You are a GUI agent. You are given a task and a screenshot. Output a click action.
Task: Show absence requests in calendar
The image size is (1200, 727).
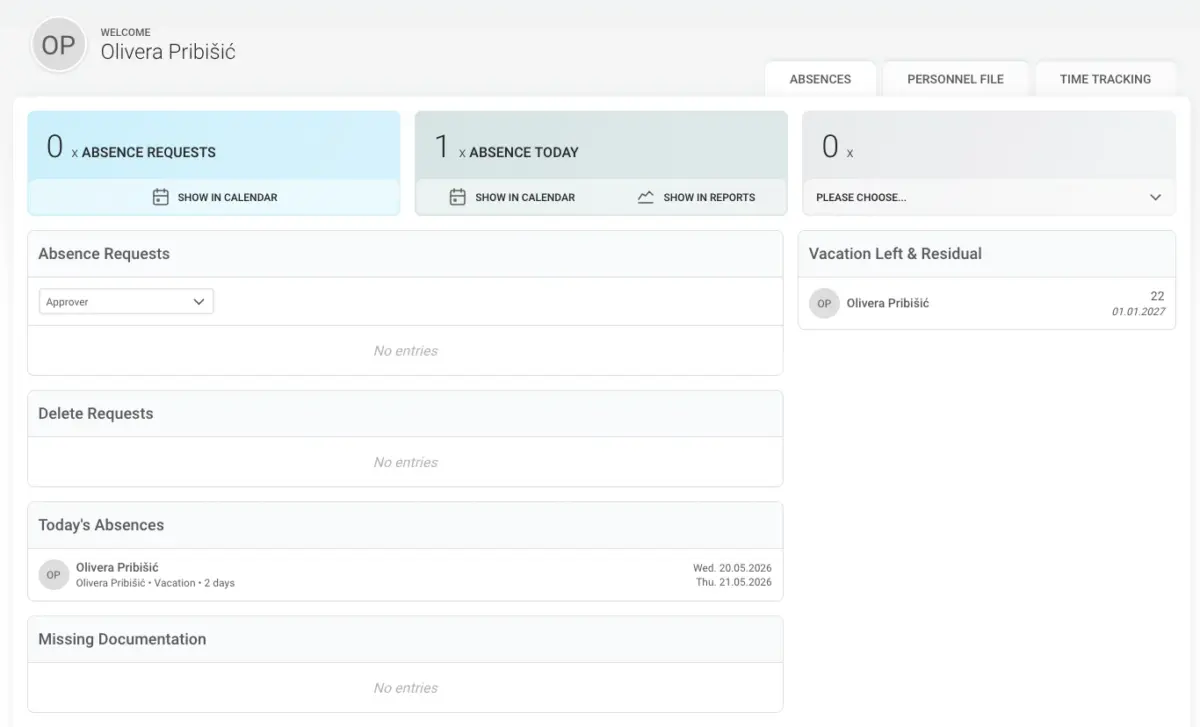[x=215, y=197]
